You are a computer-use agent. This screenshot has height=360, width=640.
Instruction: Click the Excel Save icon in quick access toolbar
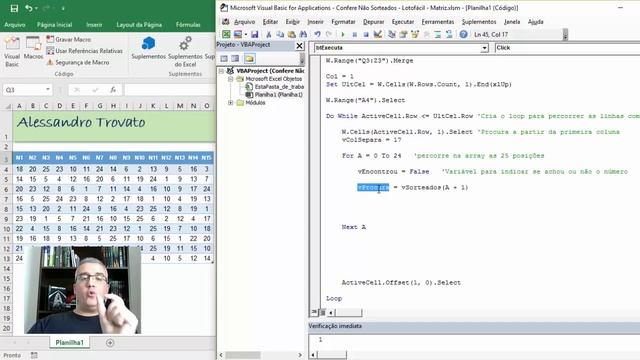click(14, 8)
